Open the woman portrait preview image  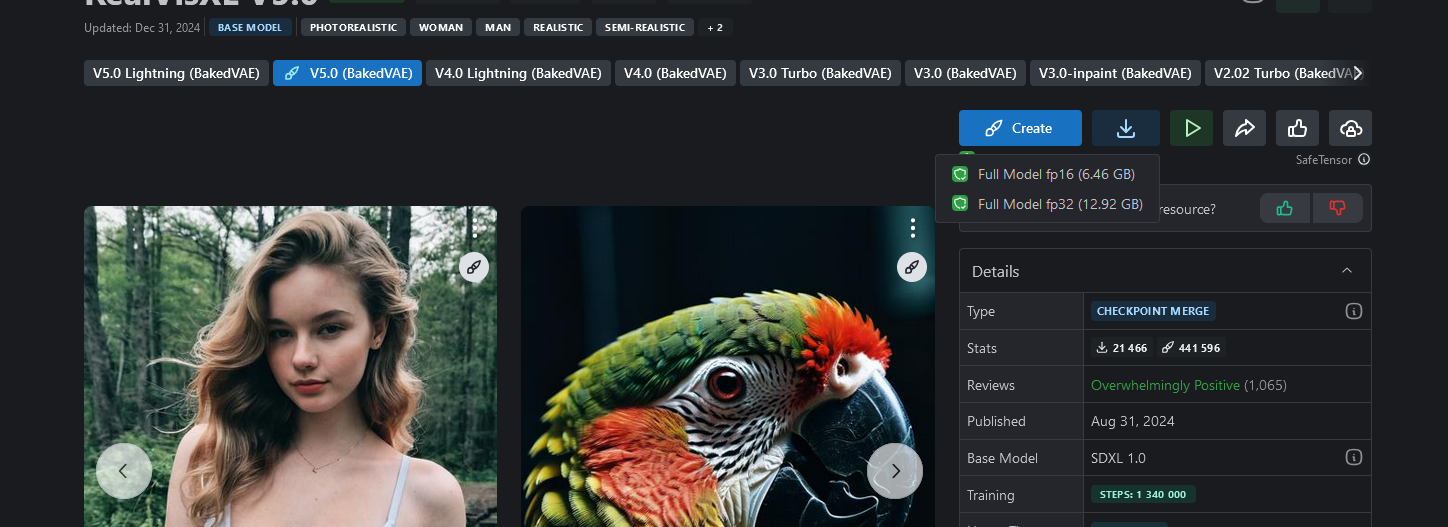point(290,366)
